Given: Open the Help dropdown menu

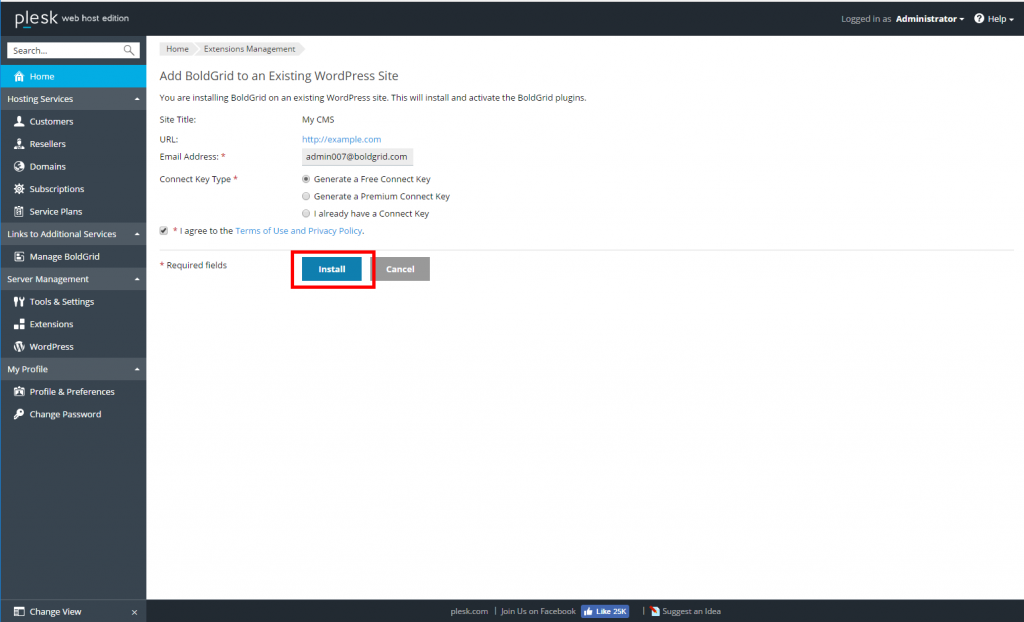Looking at the screenshot, I should coord(994,19).
